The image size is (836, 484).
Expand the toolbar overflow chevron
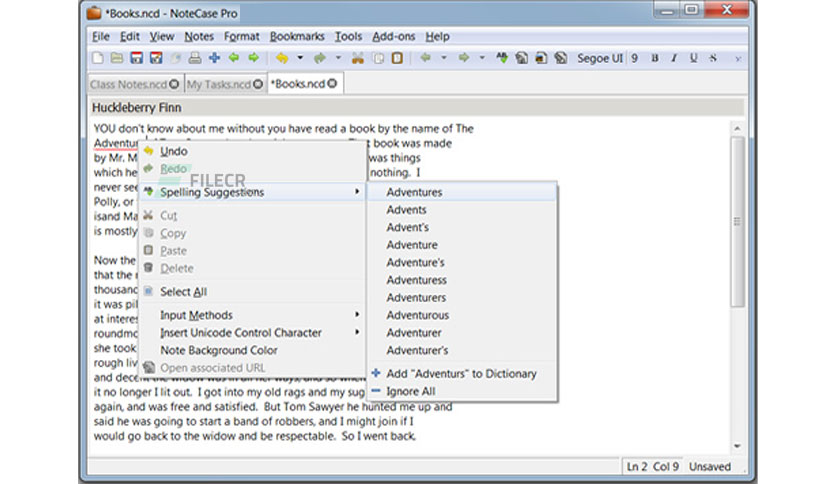(738, 59)
